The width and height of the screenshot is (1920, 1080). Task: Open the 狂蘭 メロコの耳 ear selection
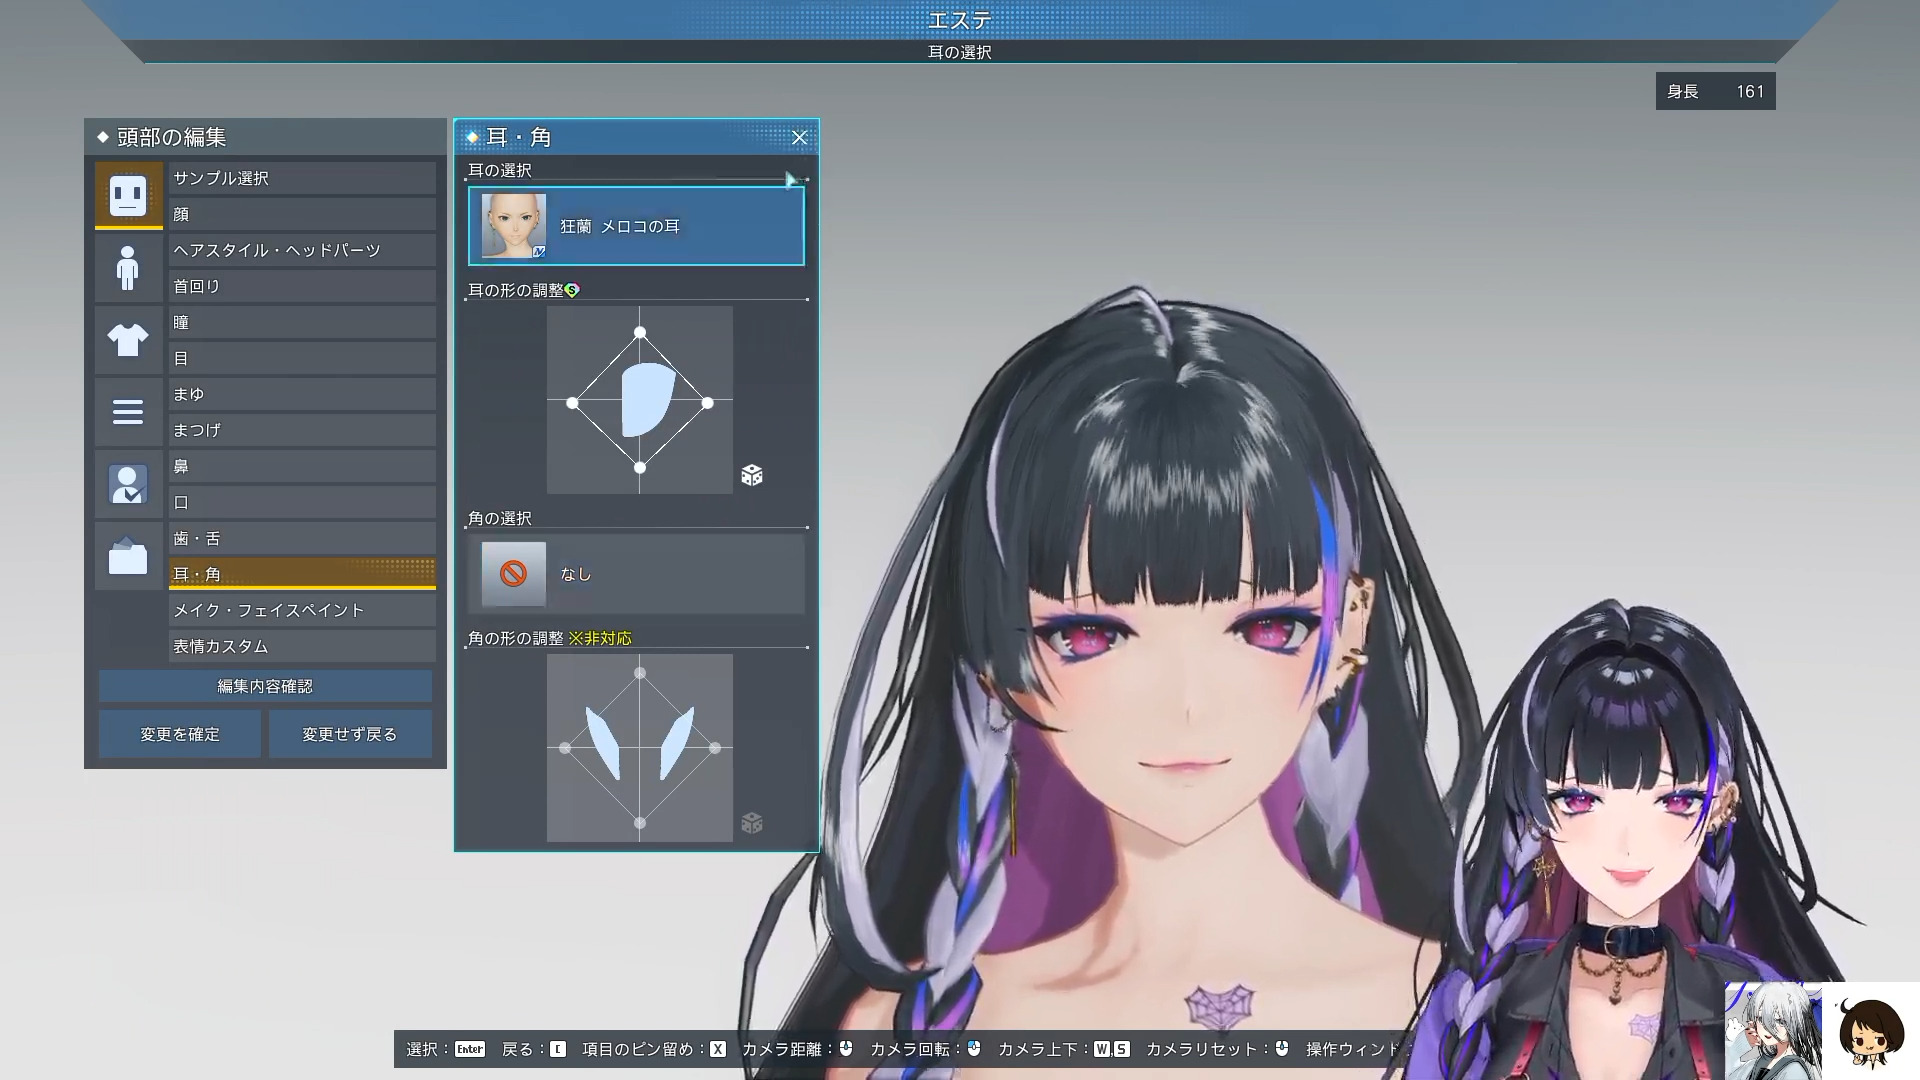(636, 226)
